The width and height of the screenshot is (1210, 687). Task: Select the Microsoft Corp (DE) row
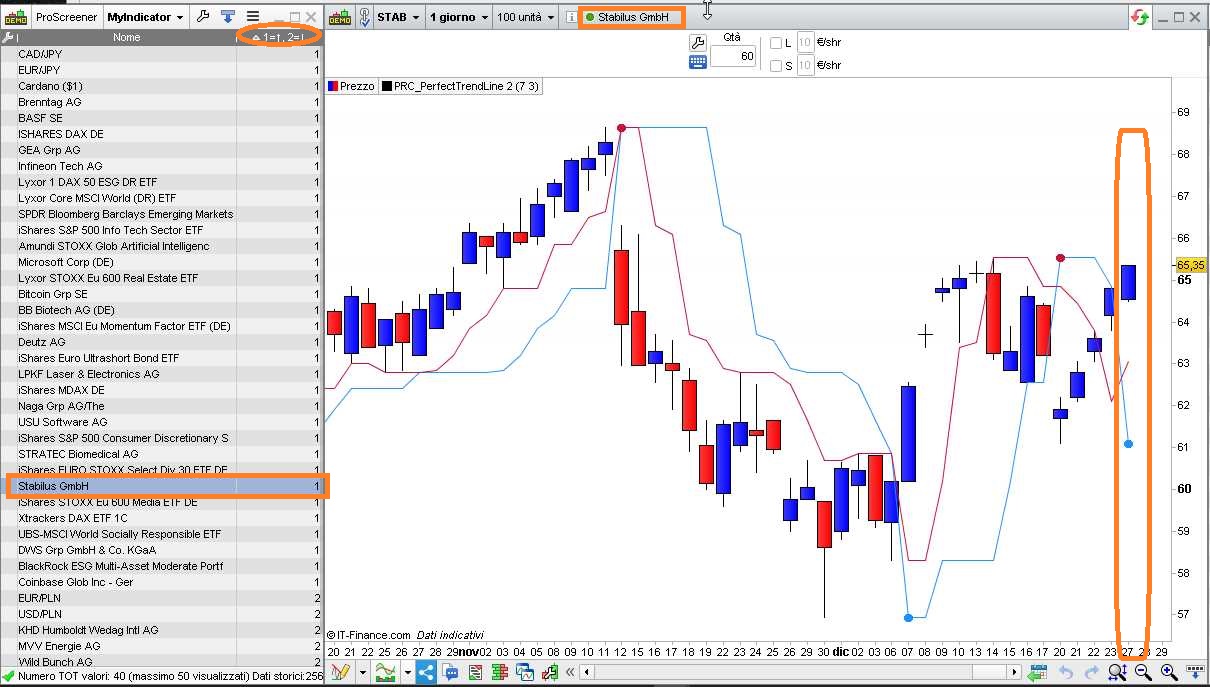point(162,262)
